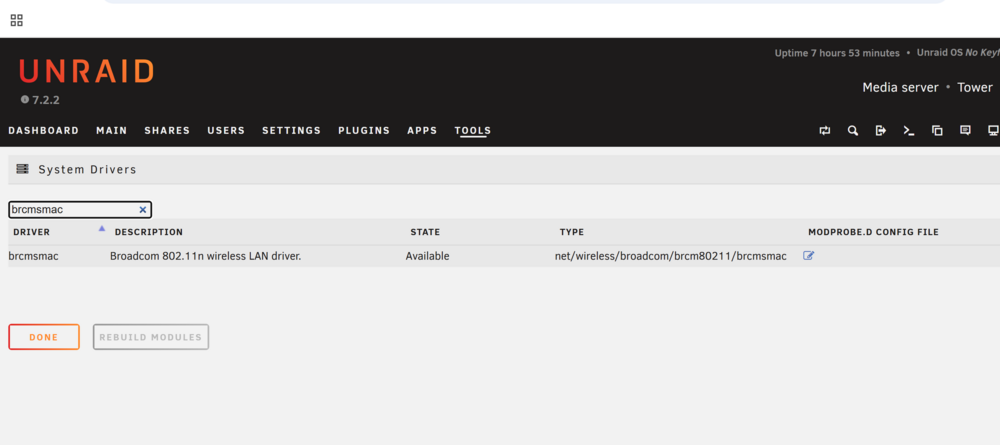Edit the brcmsmac modprobe config file
1000x445 pixels.
pyautogui.click(x=809, y=256)
